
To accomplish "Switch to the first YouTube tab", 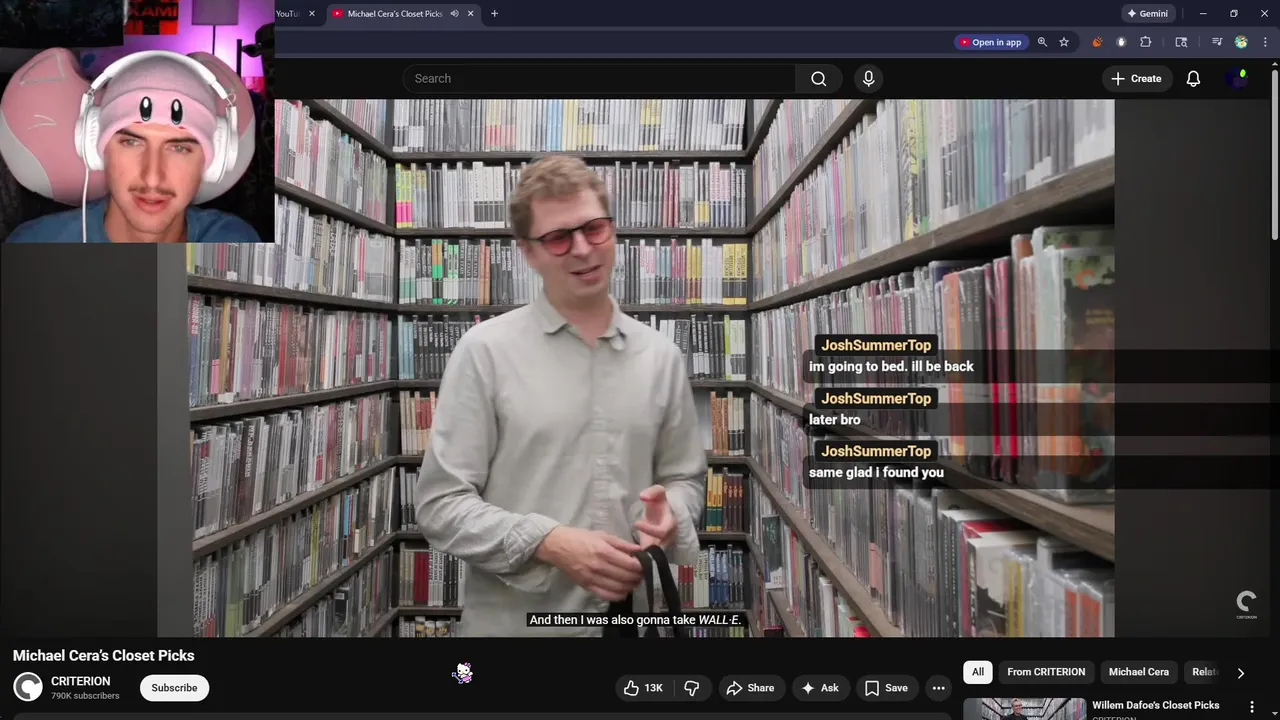I will click(287, 14).
